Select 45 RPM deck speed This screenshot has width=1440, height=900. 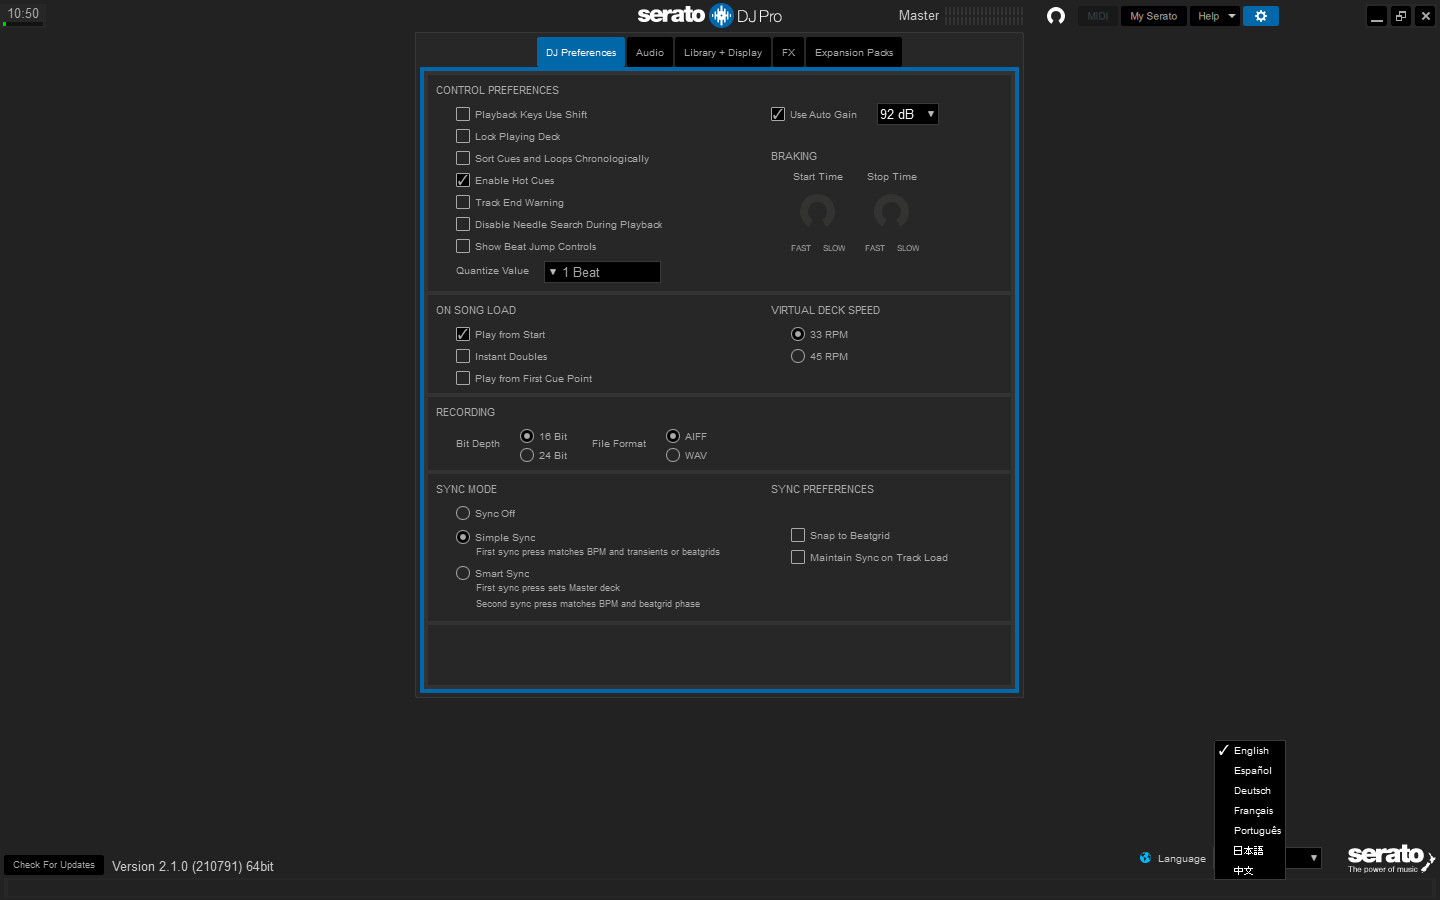[x=798, y=356]
